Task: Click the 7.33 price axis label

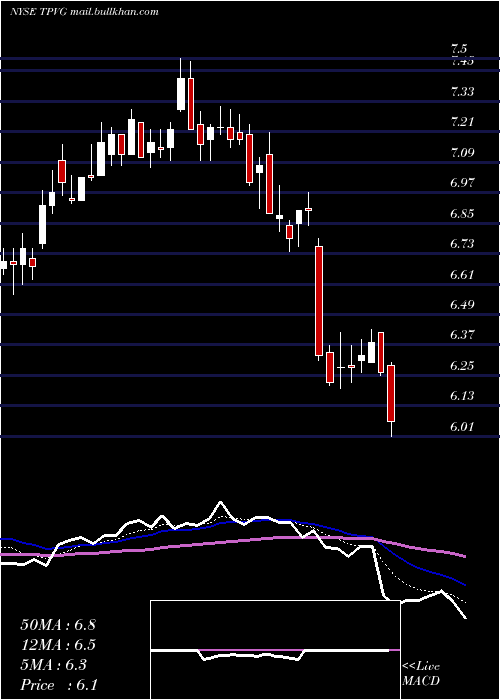Action: (x=462, y=92)
